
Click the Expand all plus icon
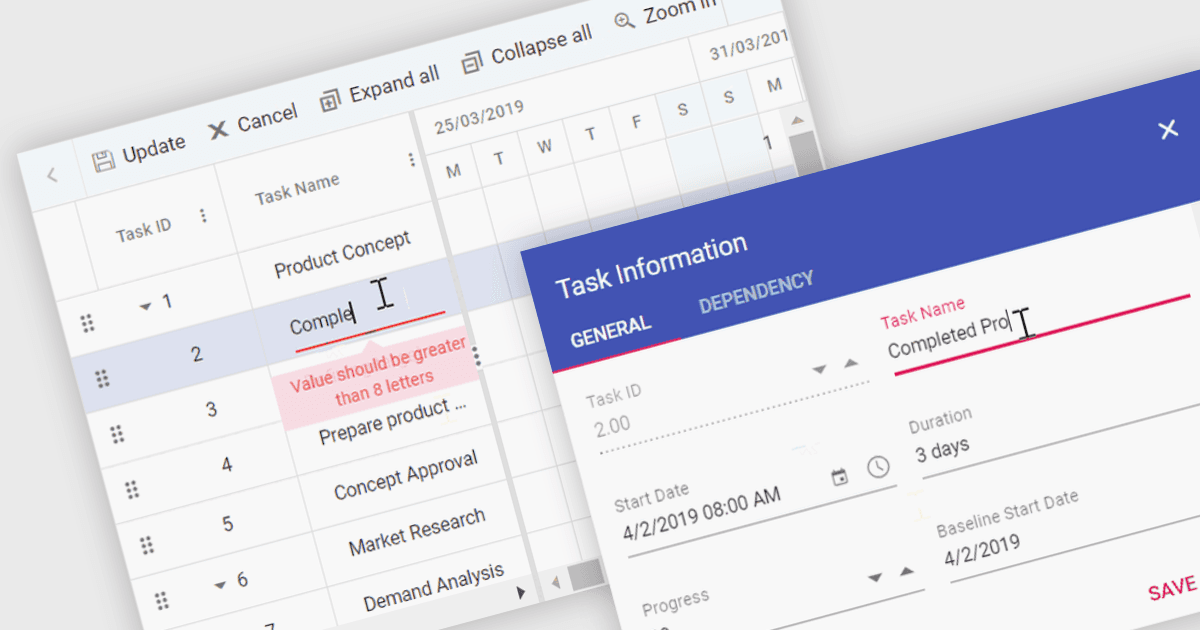pyautogui.click(x=330, y=100)
